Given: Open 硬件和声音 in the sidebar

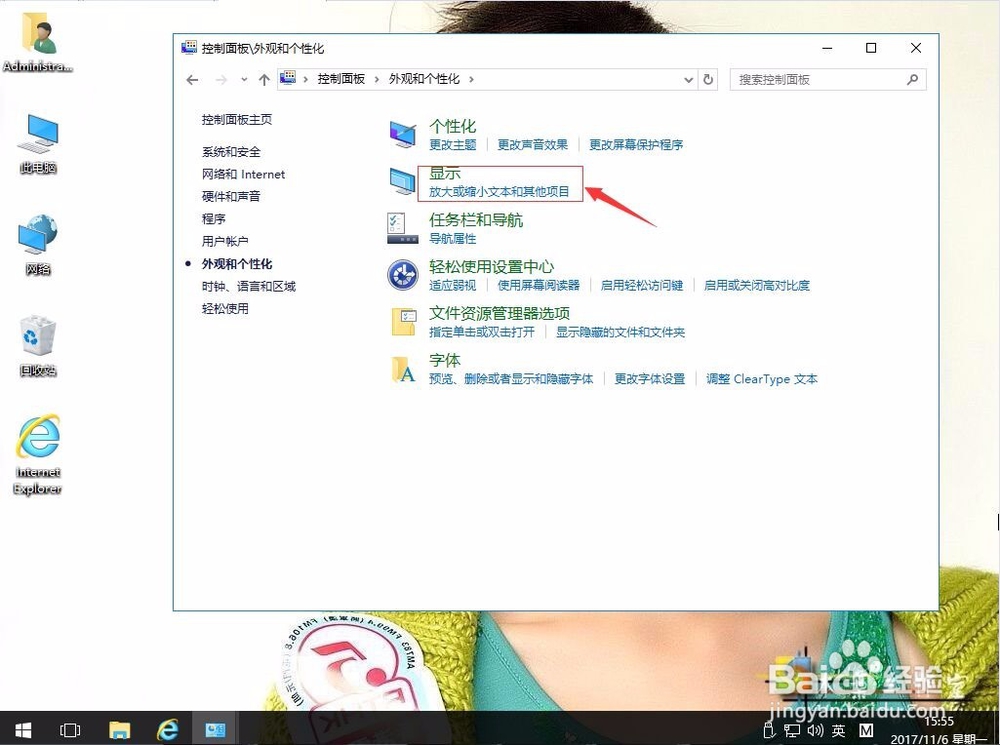Looking at the screenshot, I should pos(231,196).
